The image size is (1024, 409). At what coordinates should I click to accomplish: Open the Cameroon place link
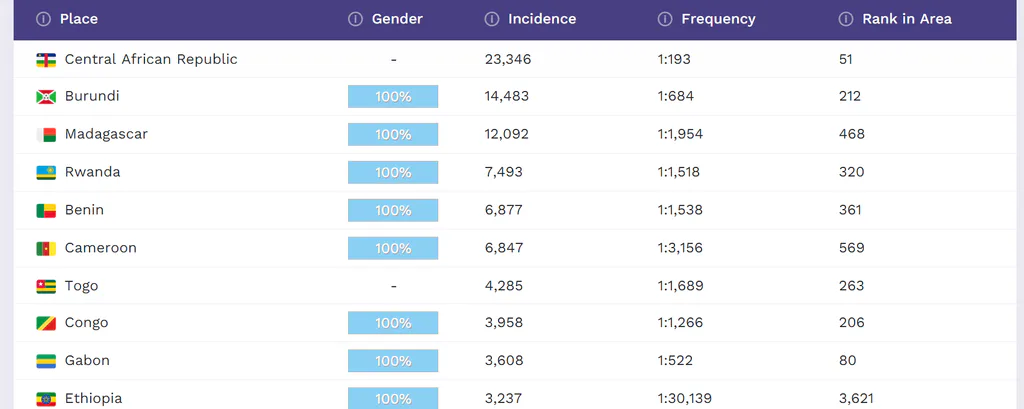101,248
